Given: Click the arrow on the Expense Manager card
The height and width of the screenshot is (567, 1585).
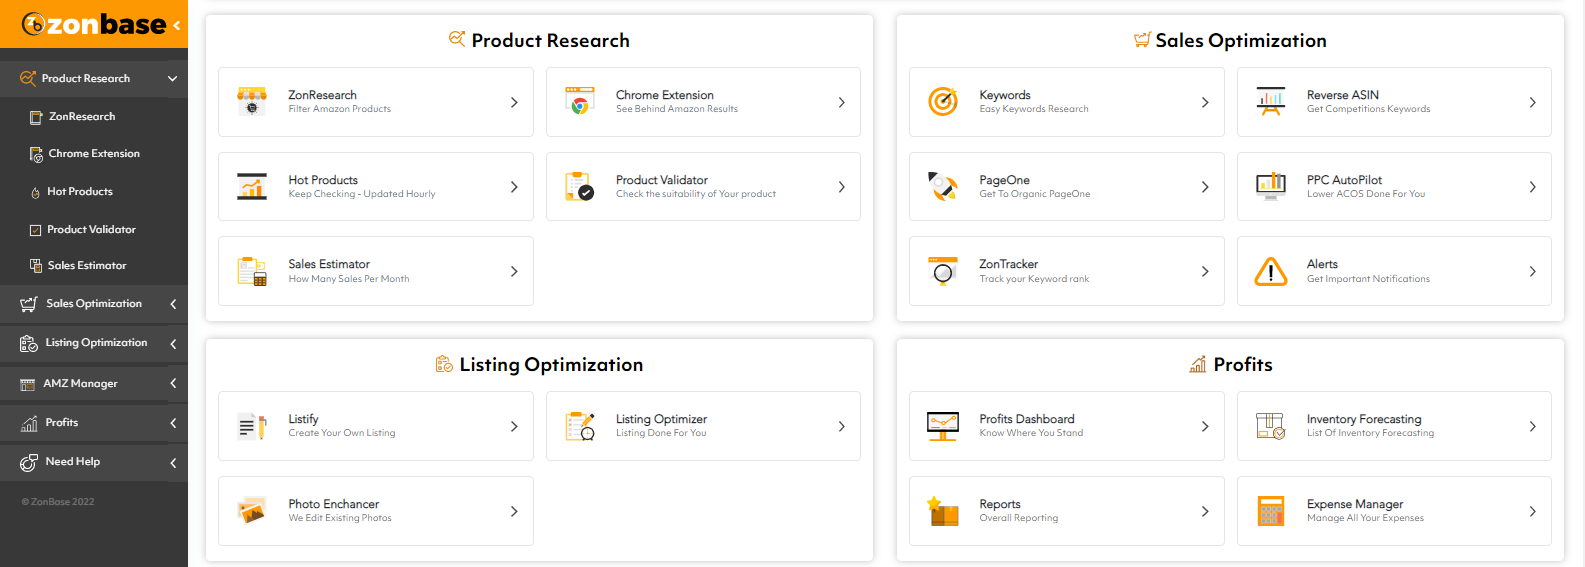Looking at the screenshot, I should click(x=1532, y=511).
